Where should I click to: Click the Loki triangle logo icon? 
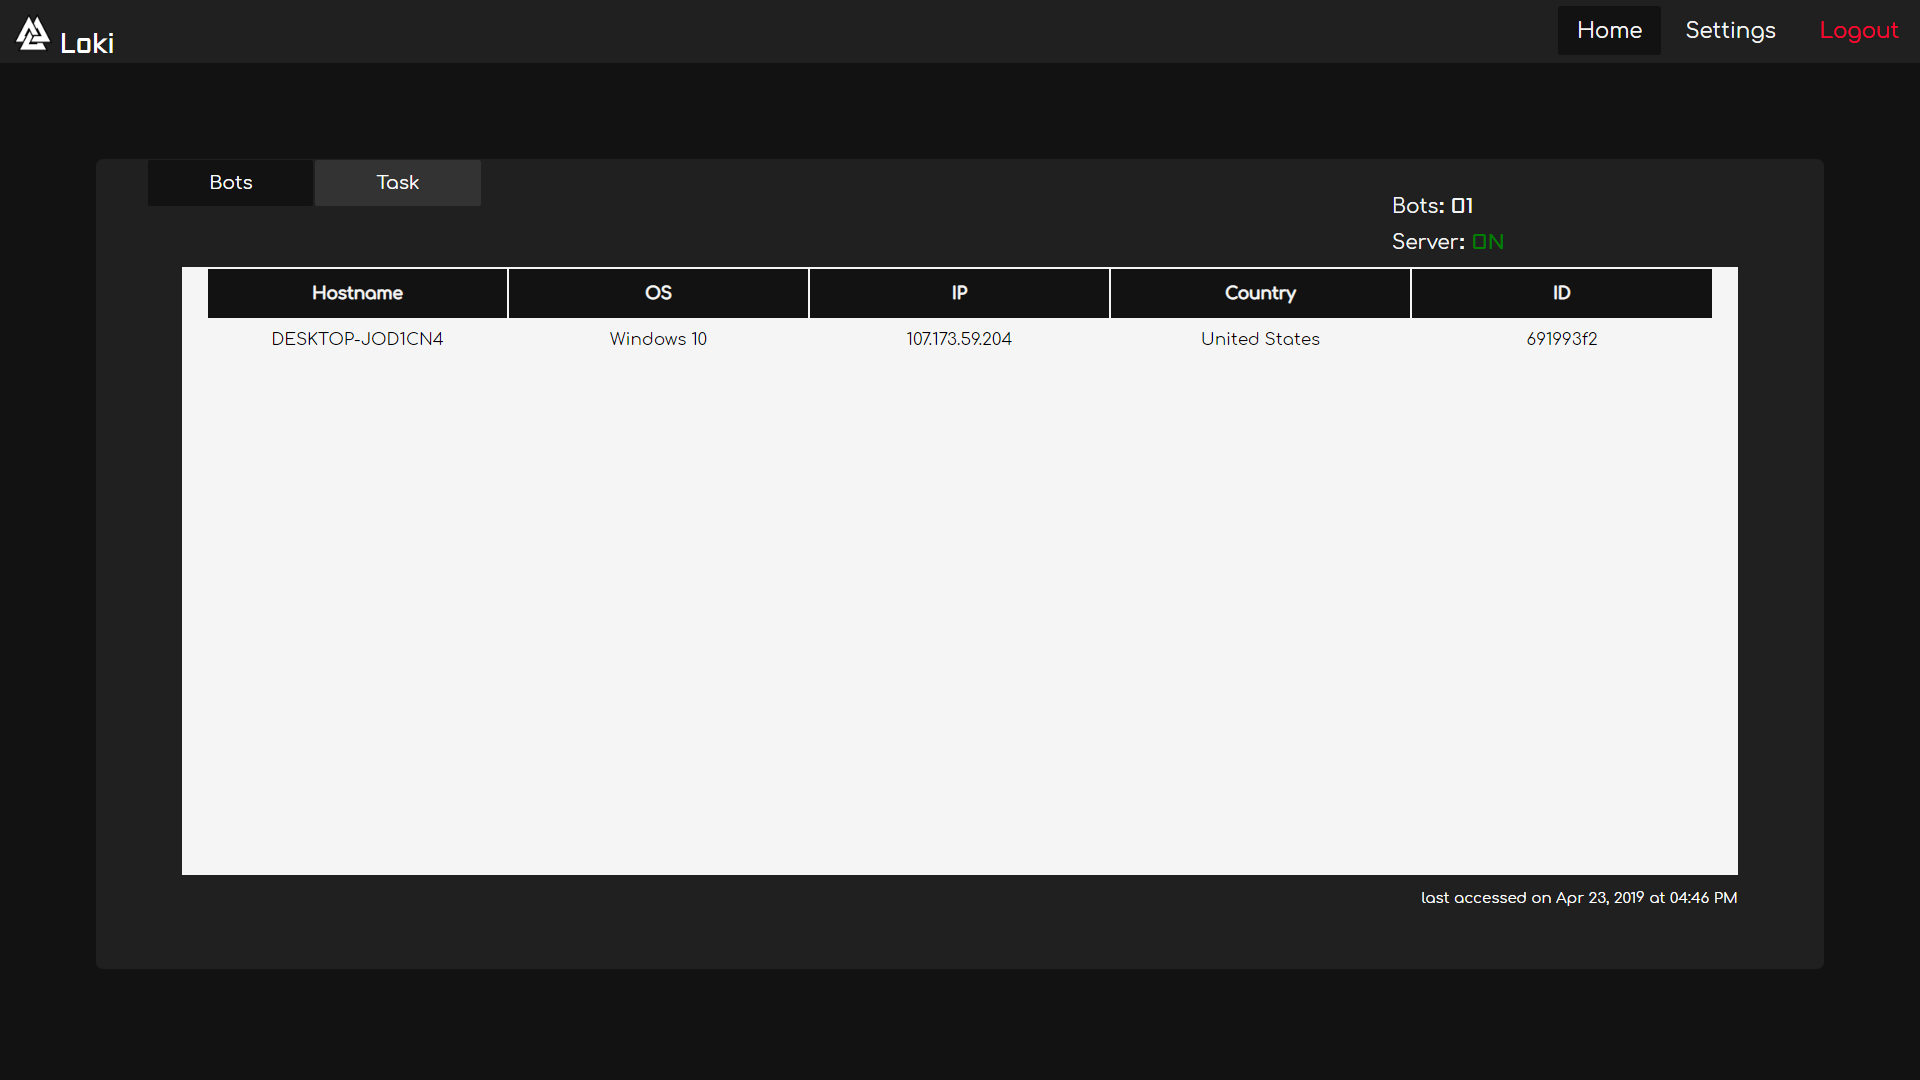tap(32, 33)
